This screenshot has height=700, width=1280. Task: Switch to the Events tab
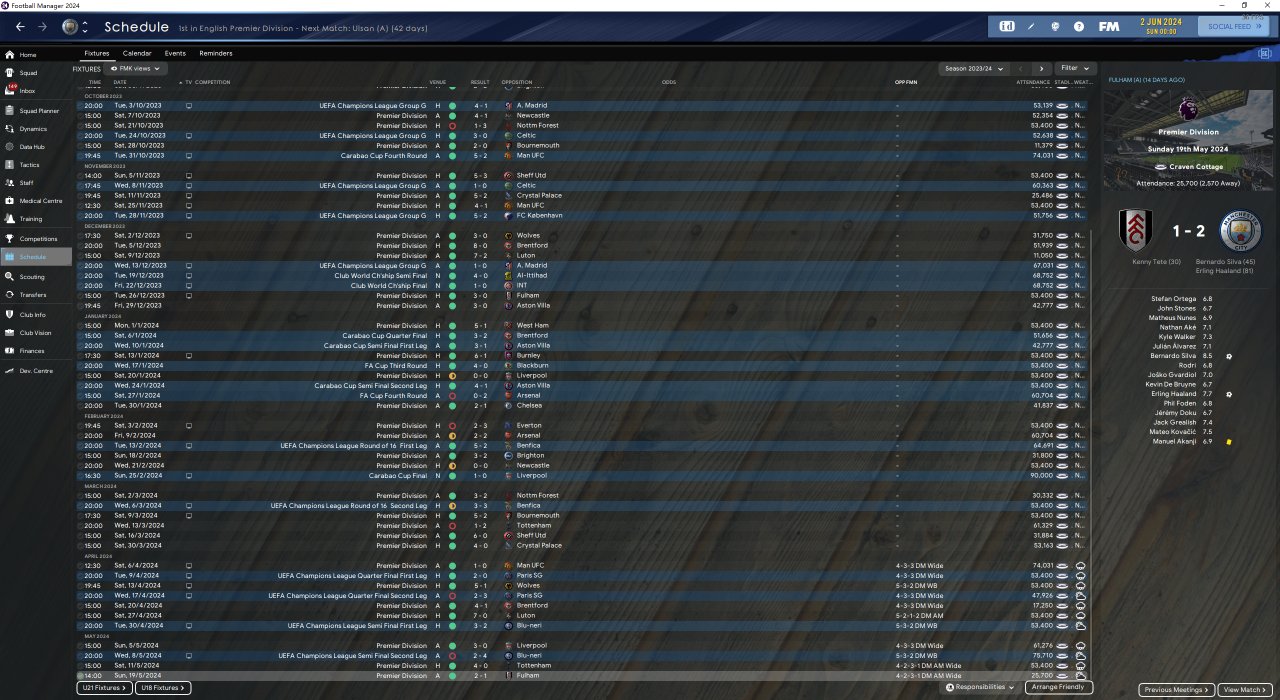tap(175, 53)
